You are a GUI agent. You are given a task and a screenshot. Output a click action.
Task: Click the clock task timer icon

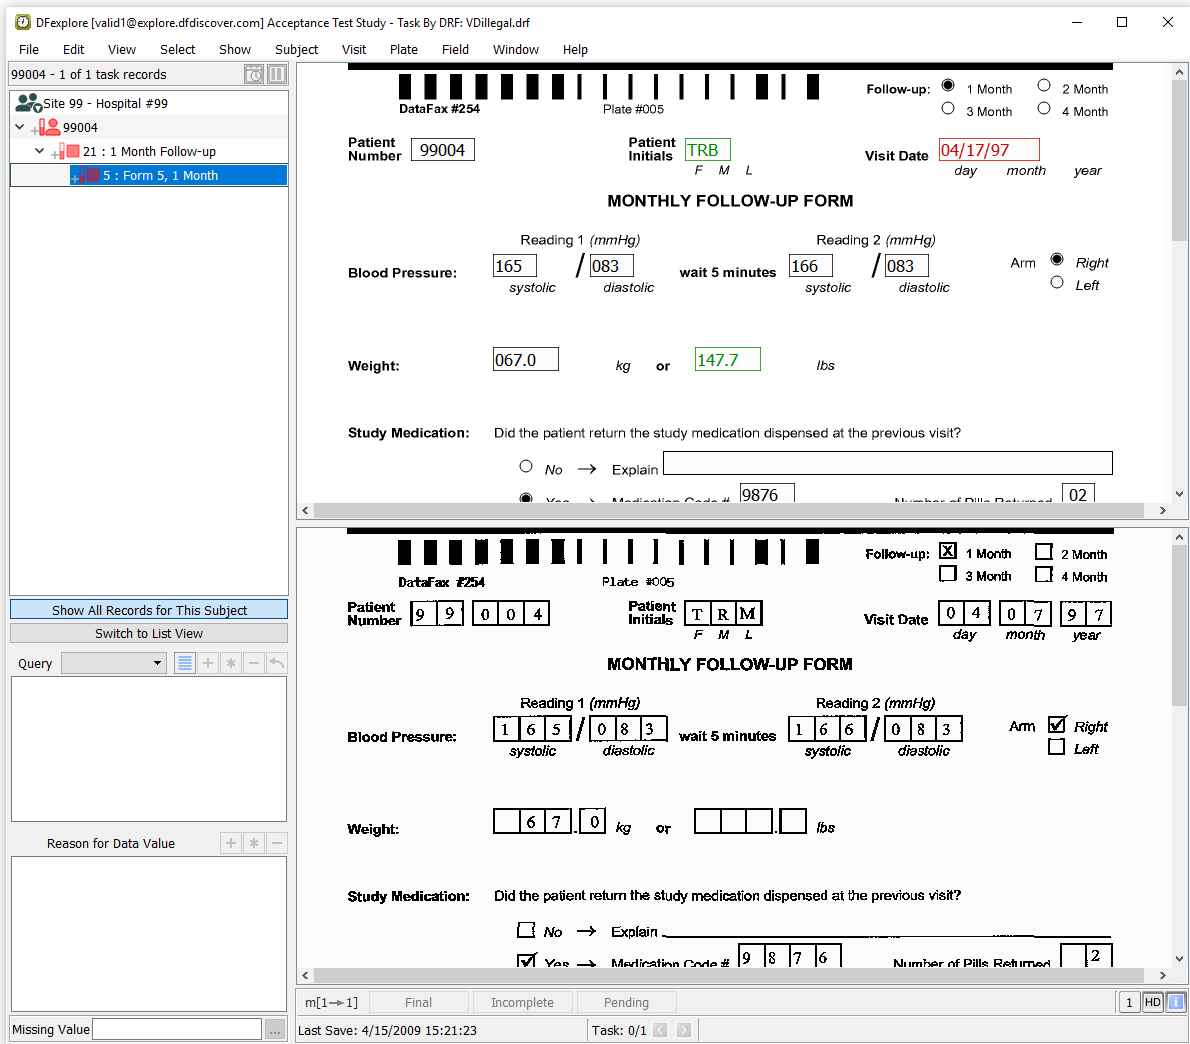(254, 74)
